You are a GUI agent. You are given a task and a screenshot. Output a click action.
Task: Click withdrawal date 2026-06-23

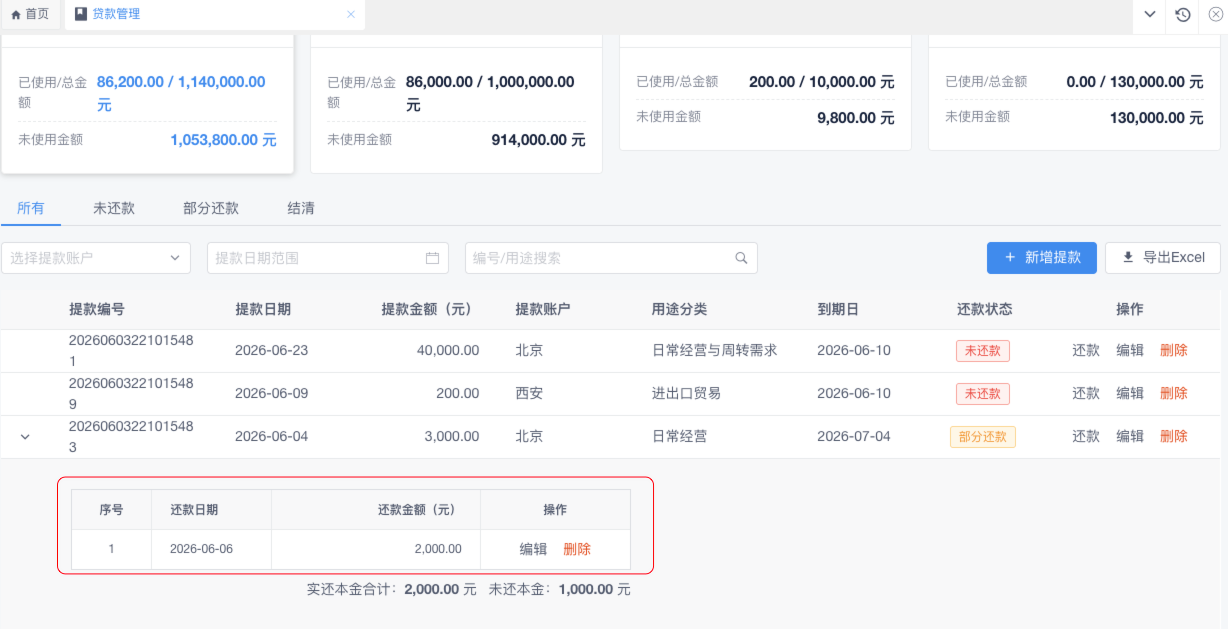coord(272,351)
